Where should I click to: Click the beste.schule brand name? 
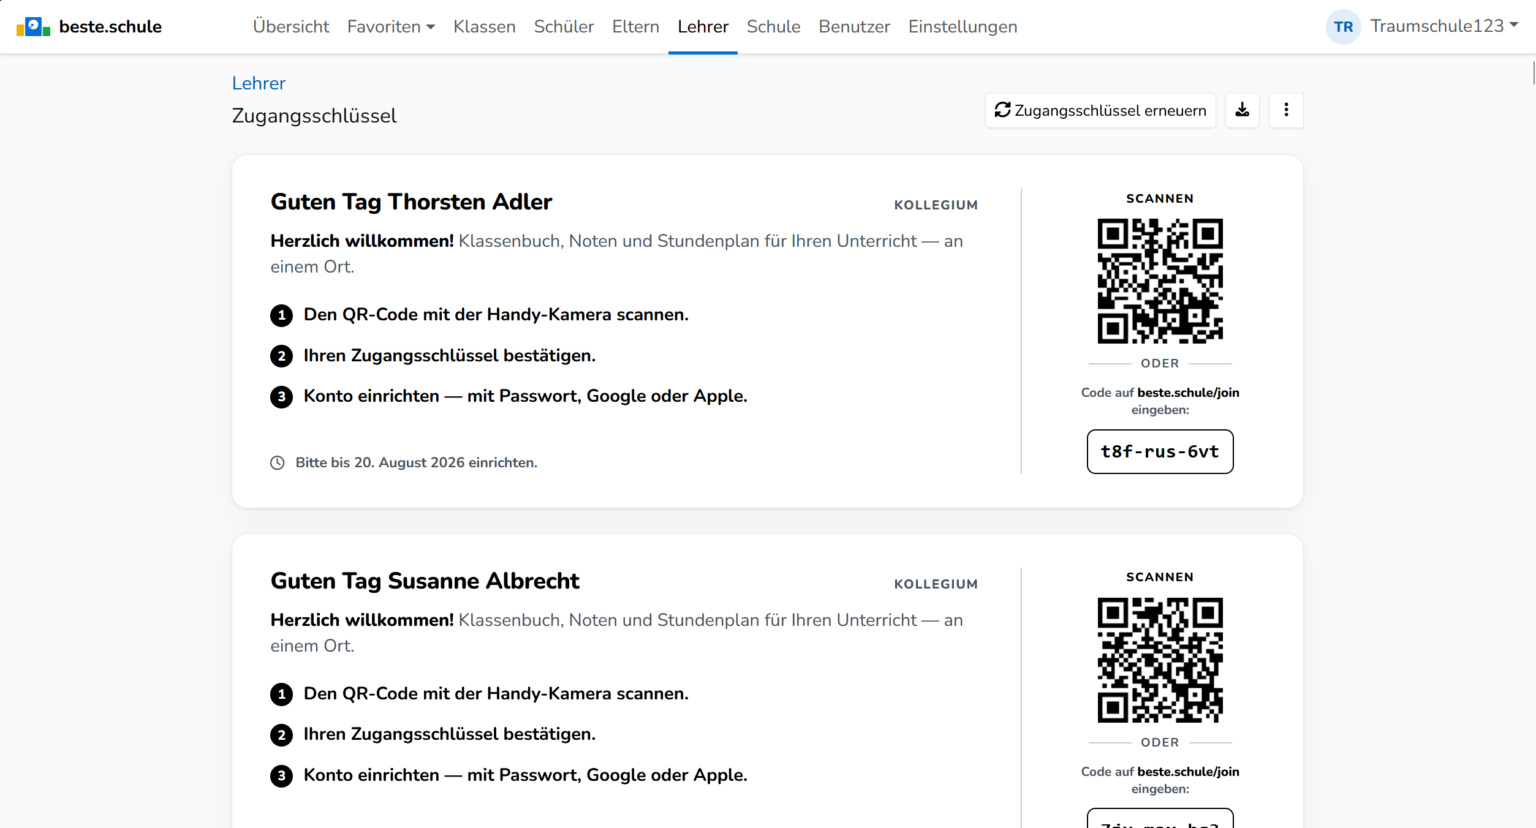[110, 27]
